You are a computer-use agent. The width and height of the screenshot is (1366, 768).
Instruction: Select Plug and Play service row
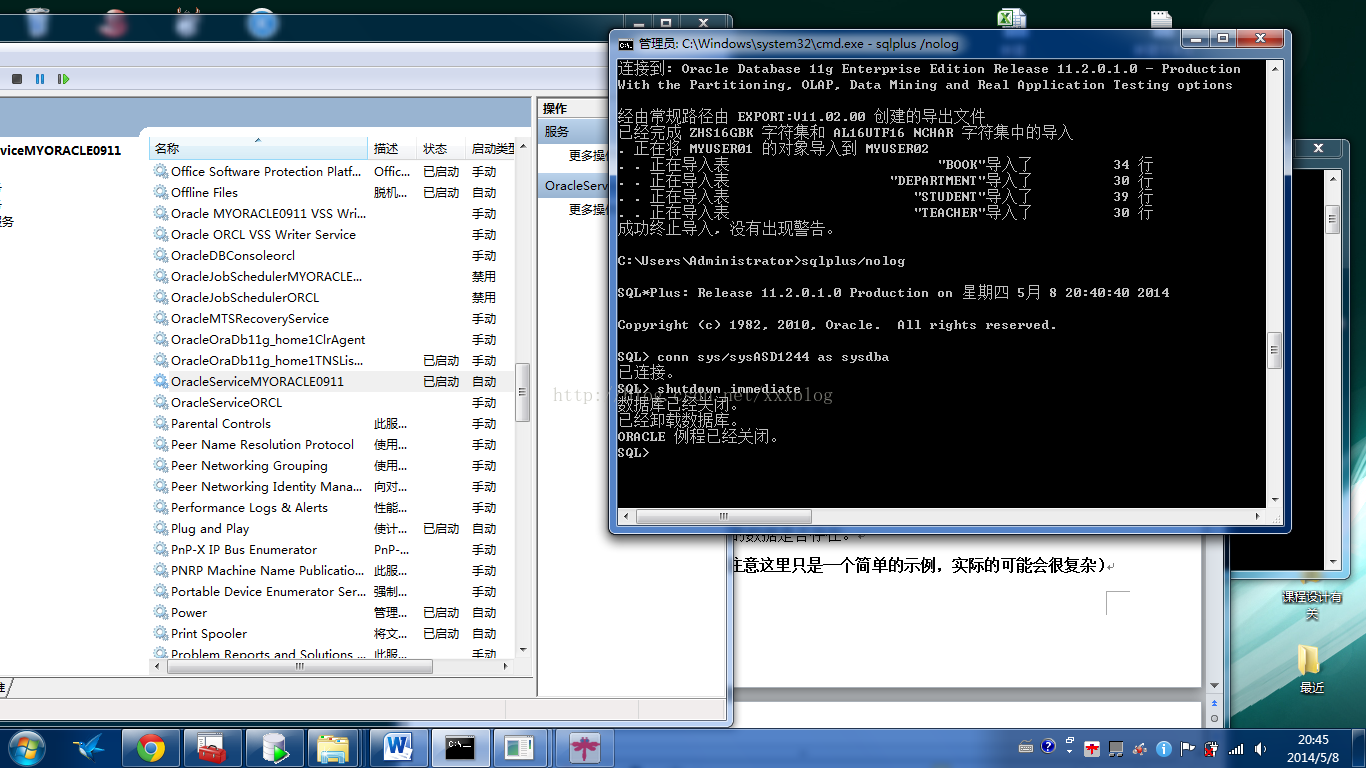pyautogui.click(x=332, y=528)
